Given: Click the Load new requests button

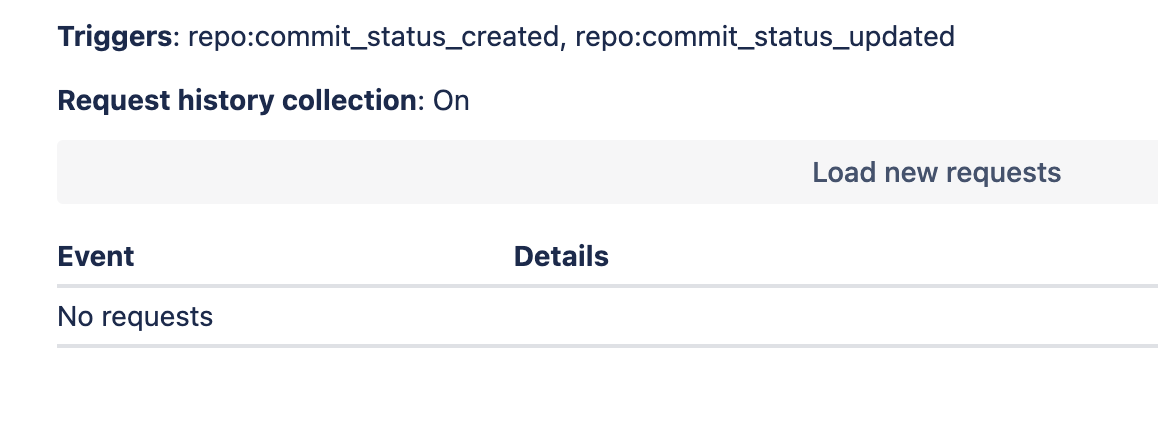Looking at the screenshot, I should [936, 172].
